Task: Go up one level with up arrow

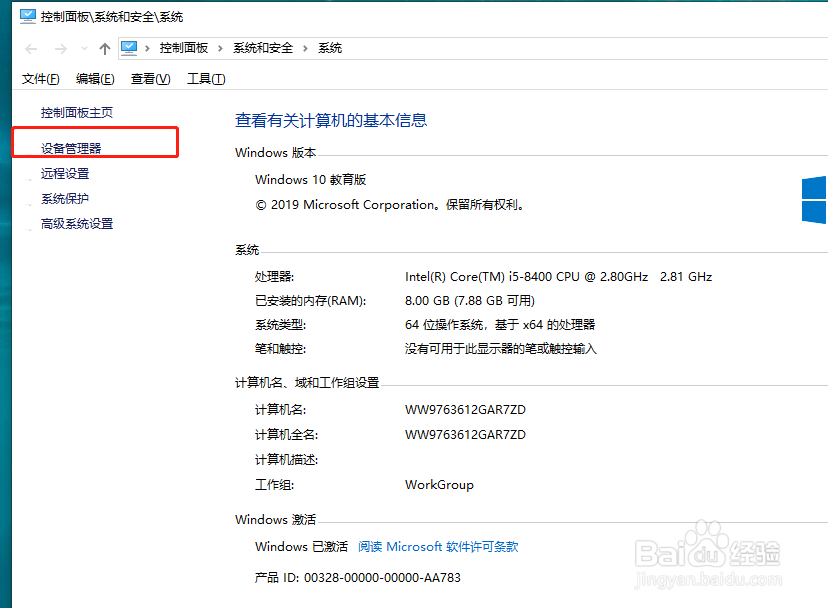Action: [x=105, y=49]
